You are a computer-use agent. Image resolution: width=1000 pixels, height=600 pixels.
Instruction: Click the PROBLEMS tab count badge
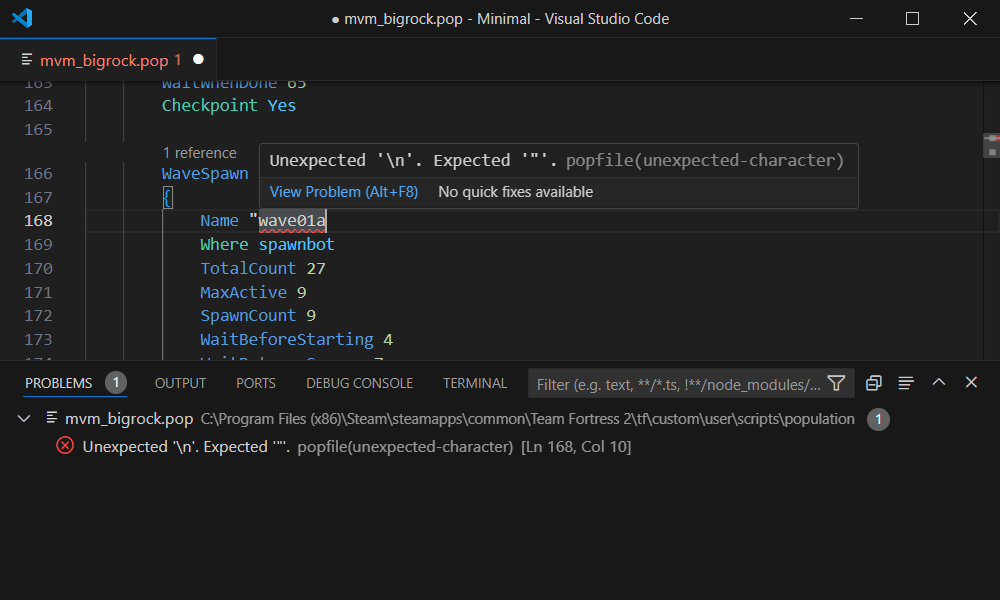point(116,383)
